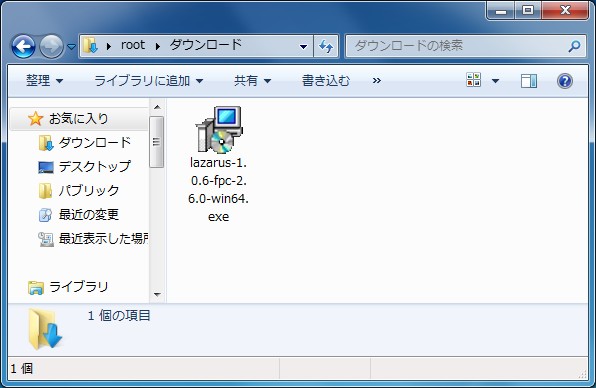596x388 pixels.
Task: Open recent pages dropdown beside Forward arrow
Action: [71, 47]
